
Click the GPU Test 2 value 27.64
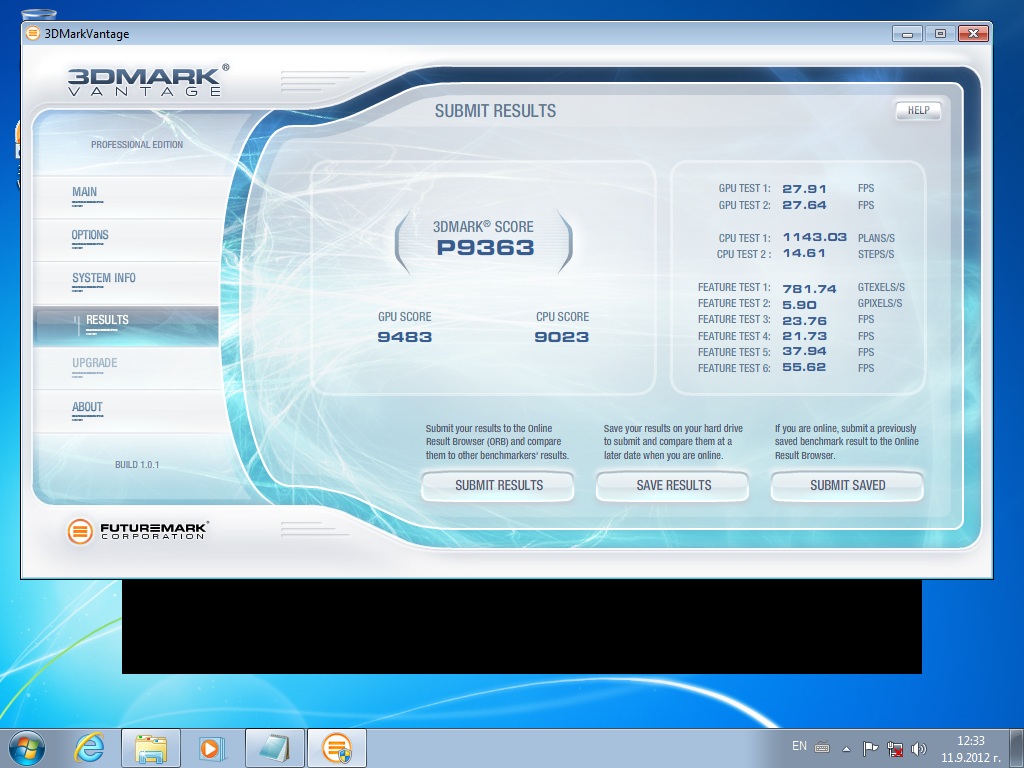pos(804,205)
